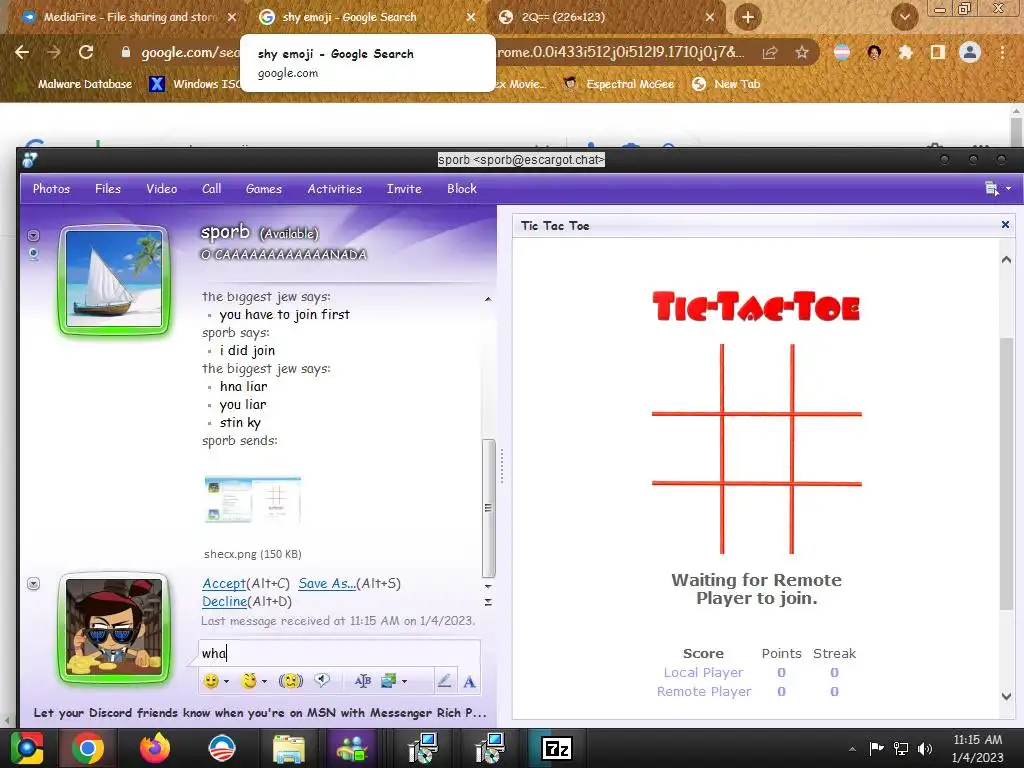The width and height of the screenshot is (1024, 768).
Task: Bookmark the page with Chrome's star icon
Action: pos(802,52)
